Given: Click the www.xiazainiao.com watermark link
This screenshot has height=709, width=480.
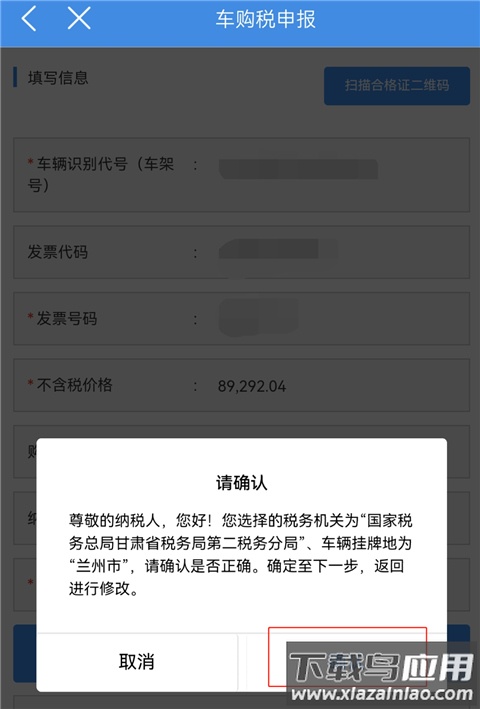Looking at the screenshot, I should pos(382,694).
